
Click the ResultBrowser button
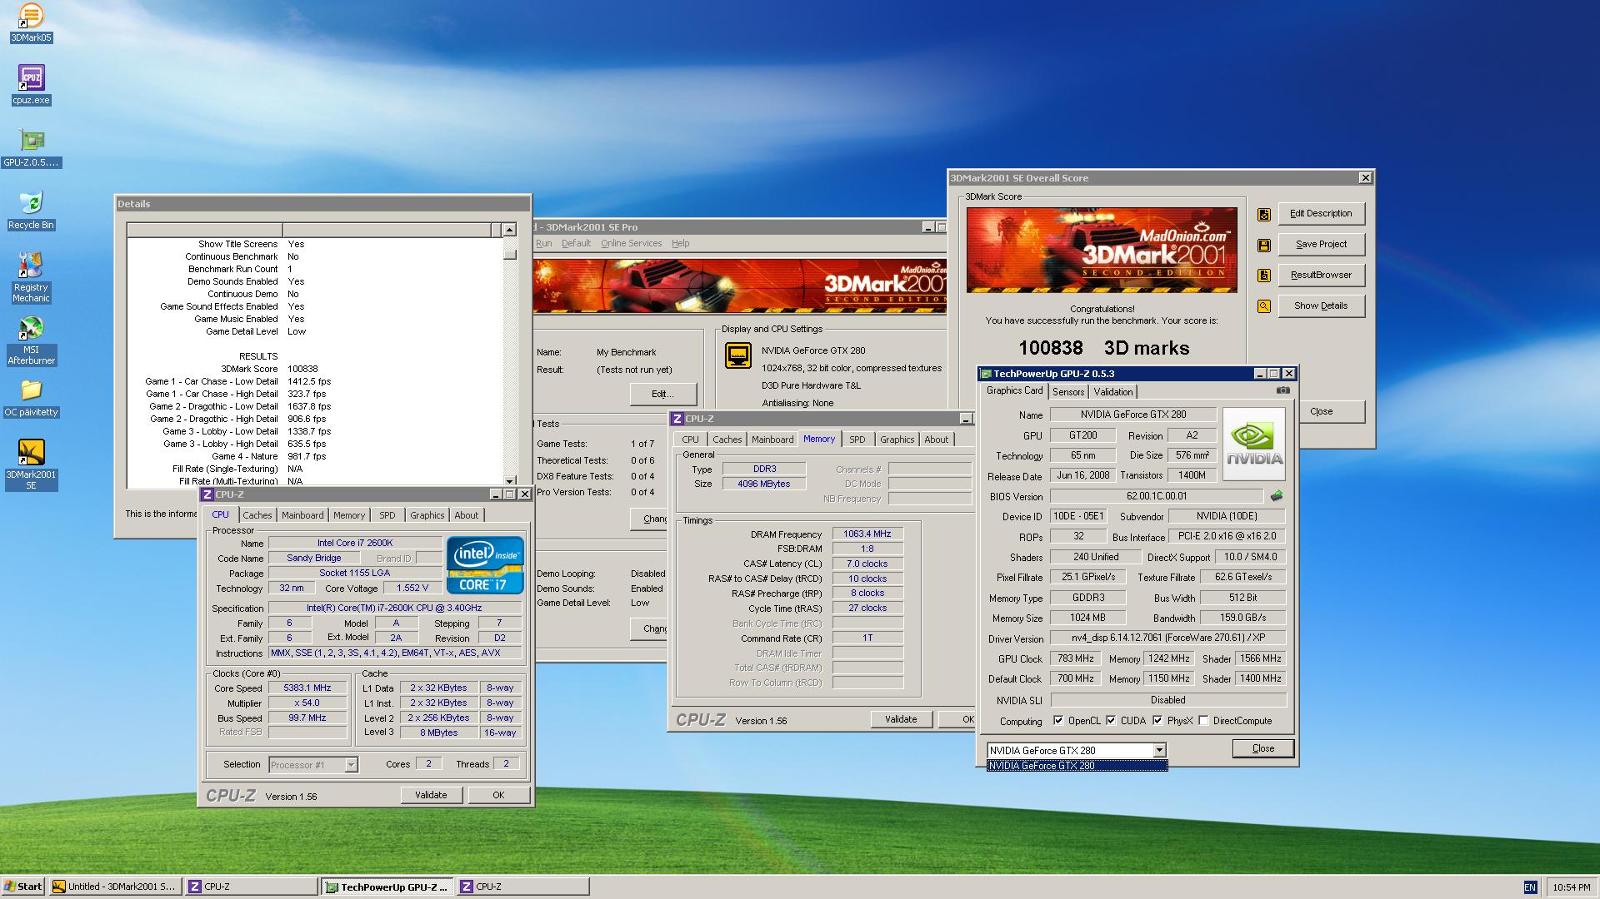(x=1321, y=275)
